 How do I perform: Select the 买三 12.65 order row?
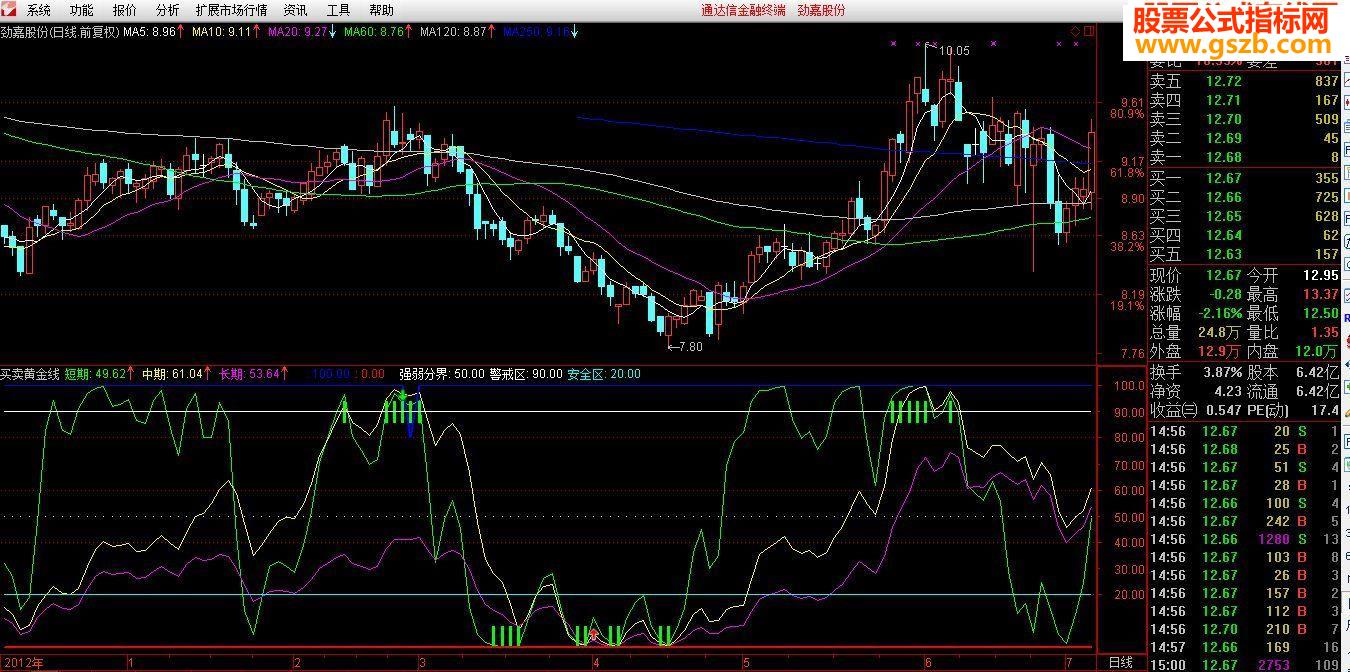(1244, 216)
